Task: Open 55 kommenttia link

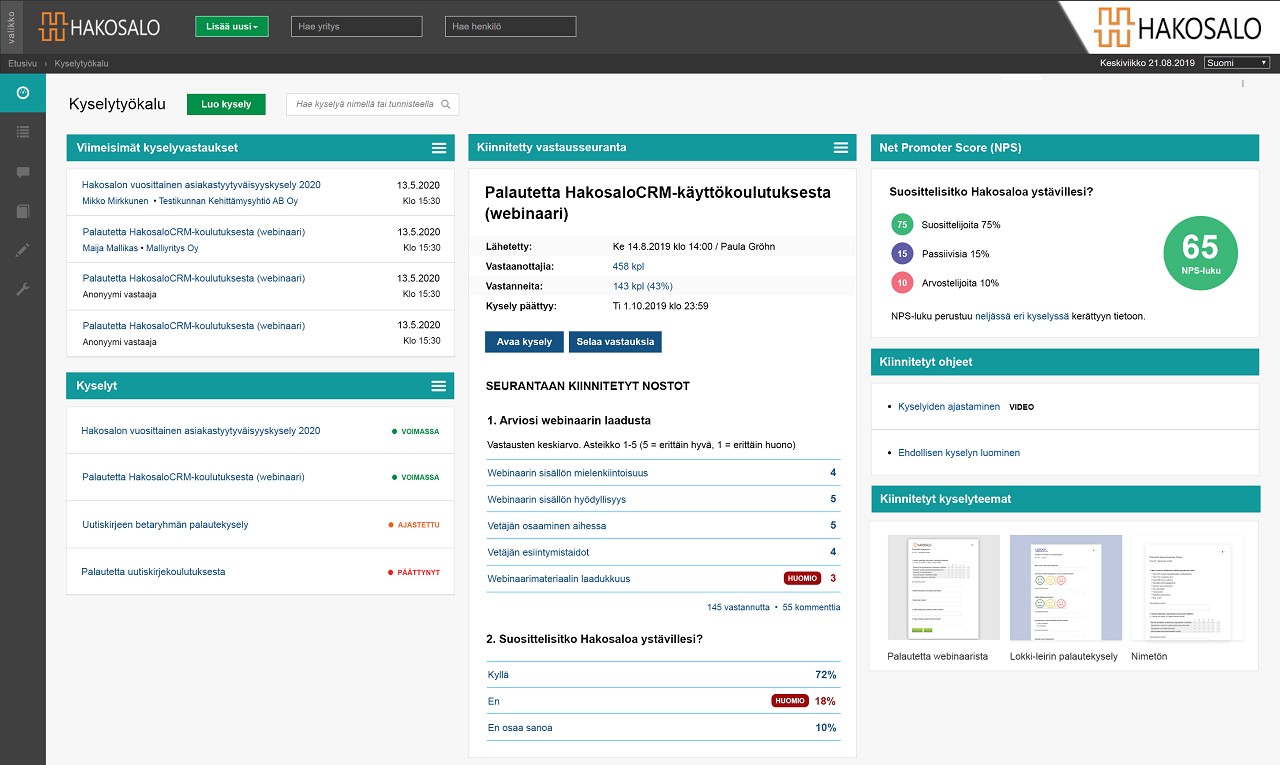Action: 811,607
